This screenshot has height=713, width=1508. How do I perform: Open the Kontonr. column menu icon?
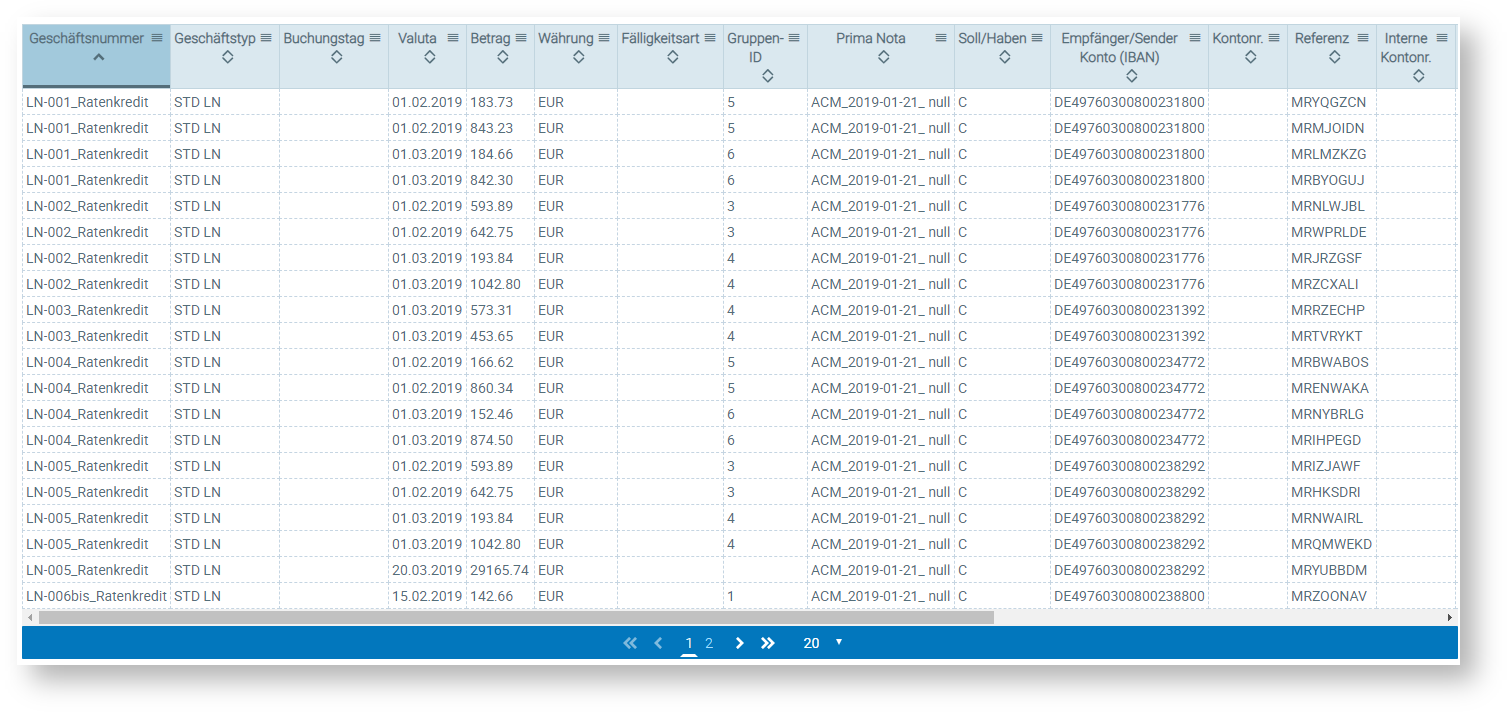click(x=1273, y=38)
